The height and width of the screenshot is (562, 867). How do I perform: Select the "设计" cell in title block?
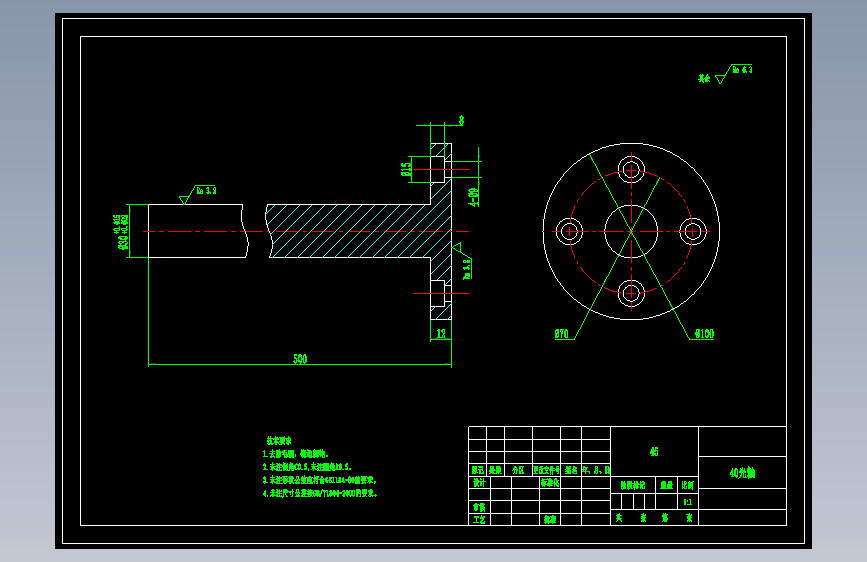click(479, 483)
